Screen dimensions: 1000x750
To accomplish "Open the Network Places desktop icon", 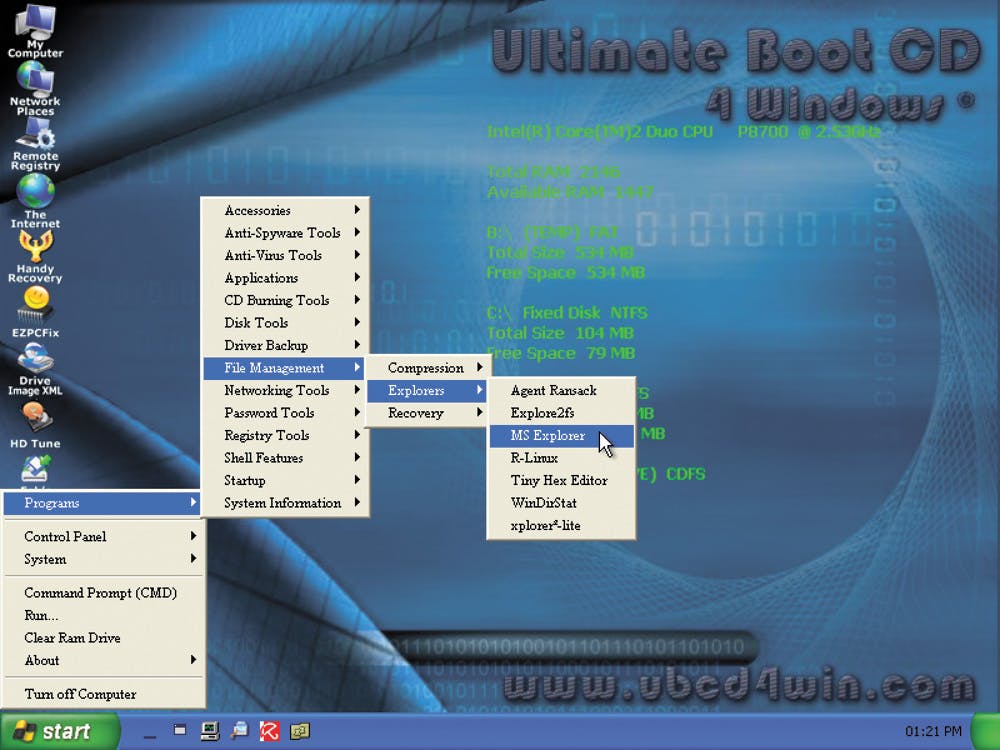I will tap(35, 89).
